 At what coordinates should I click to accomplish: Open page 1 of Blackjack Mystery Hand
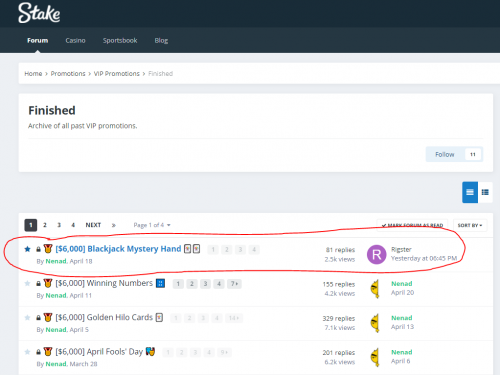(213, 249)
